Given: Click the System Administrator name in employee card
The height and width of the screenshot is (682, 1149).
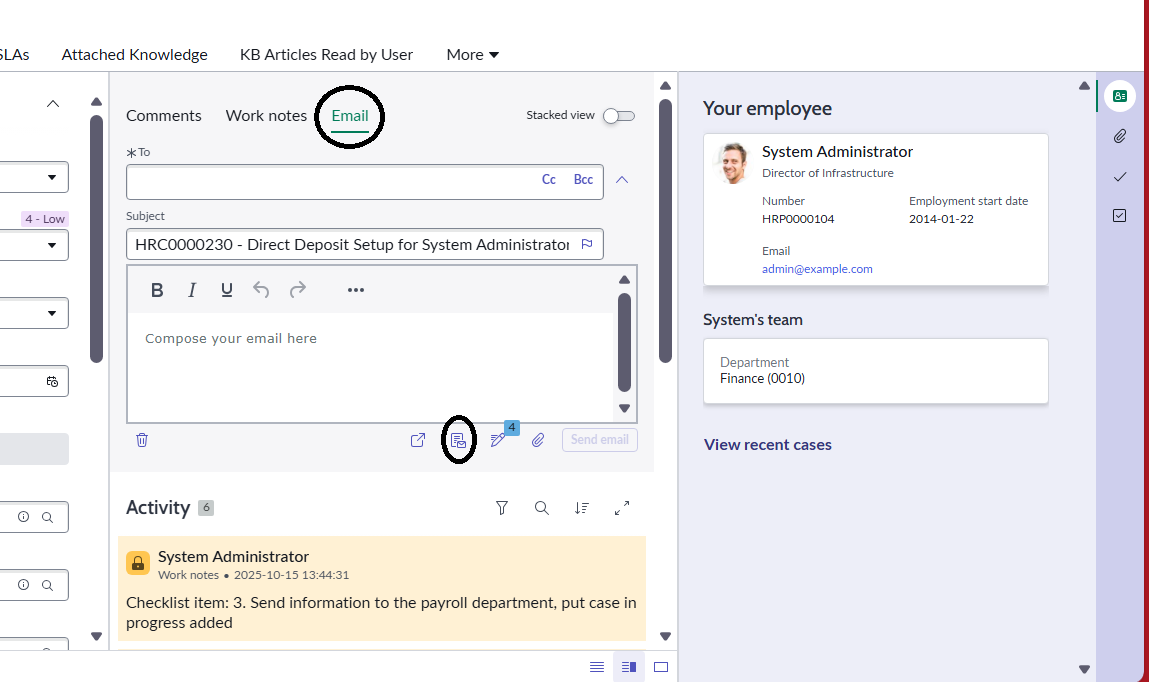Looking at the screenshot, I should click(x=837, y=152).
